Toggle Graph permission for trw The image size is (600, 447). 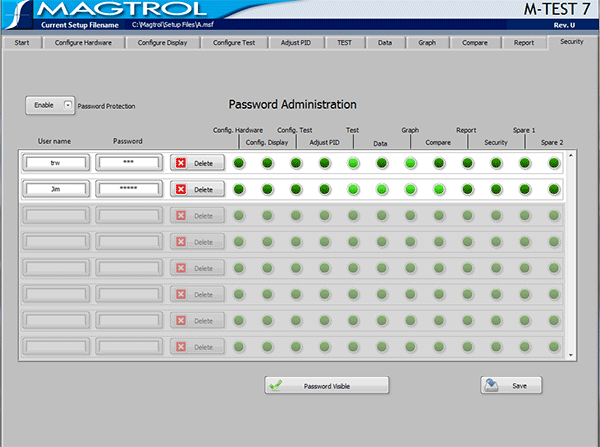410,163
